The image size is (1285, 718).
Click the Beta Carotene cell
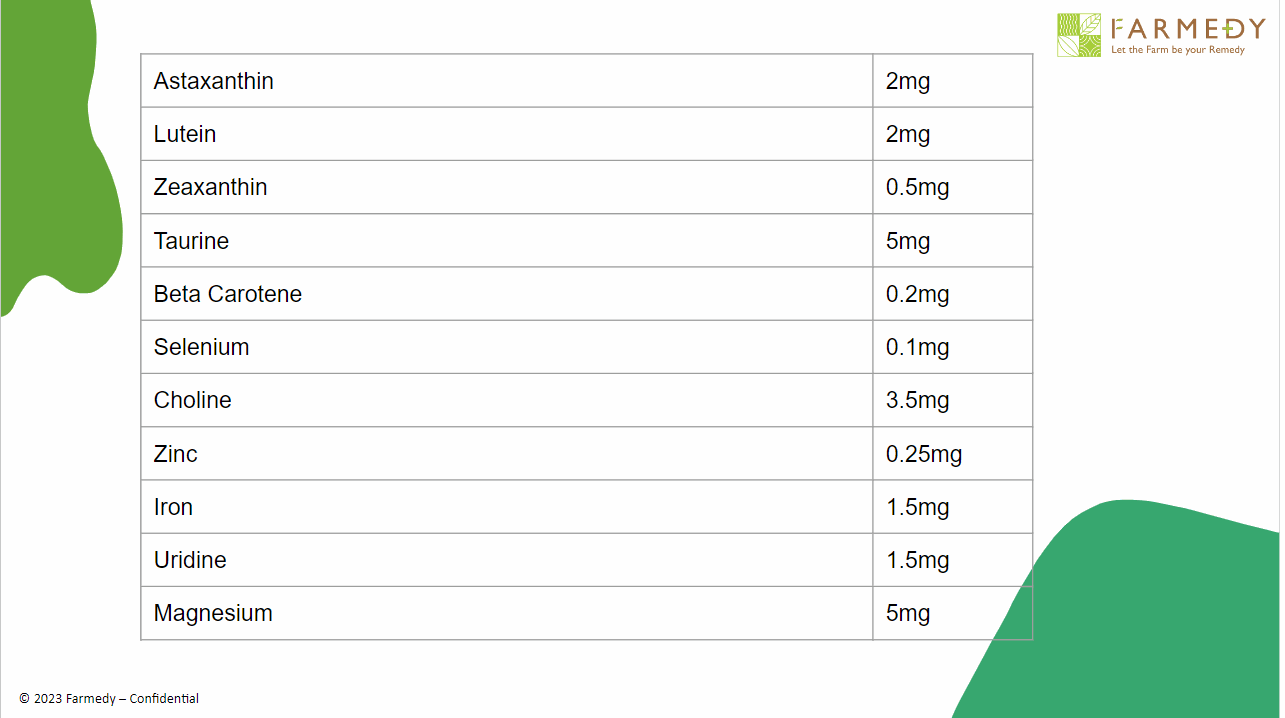point(228,294)
